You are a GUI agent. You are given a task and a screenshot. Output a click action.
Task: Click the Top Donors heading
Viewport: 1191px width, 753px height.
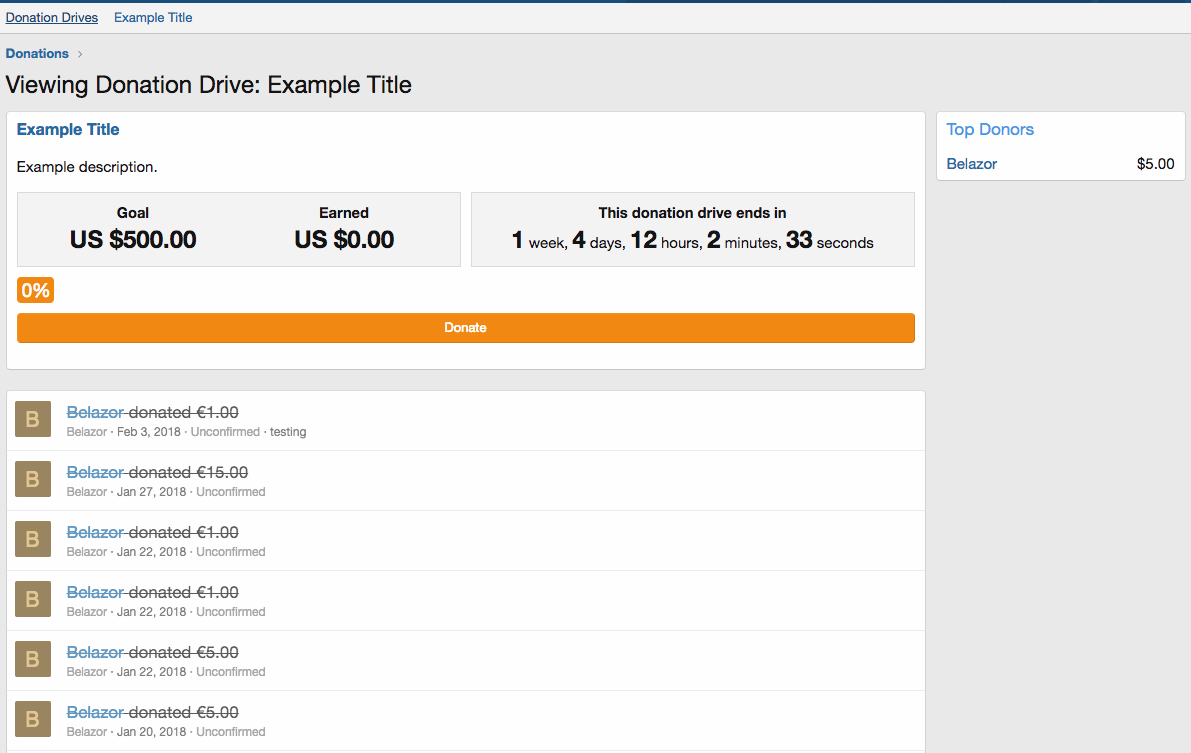(990, 129)
